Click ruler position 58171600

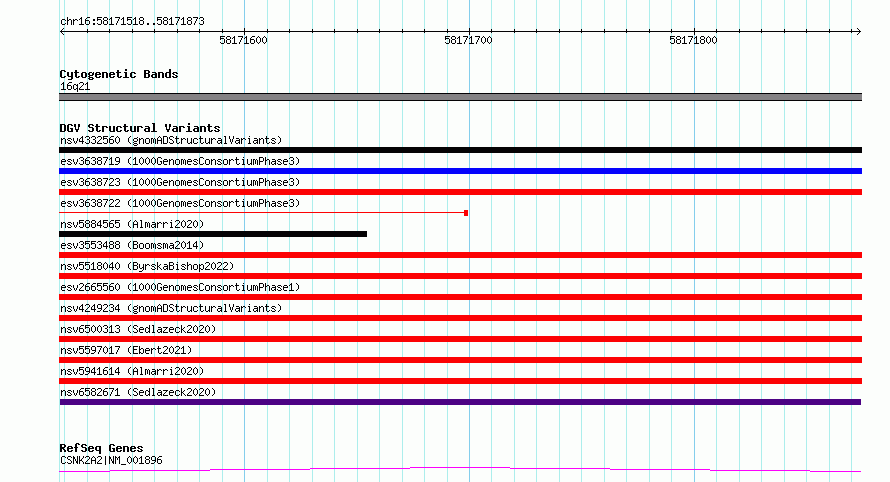pos(244,40)
